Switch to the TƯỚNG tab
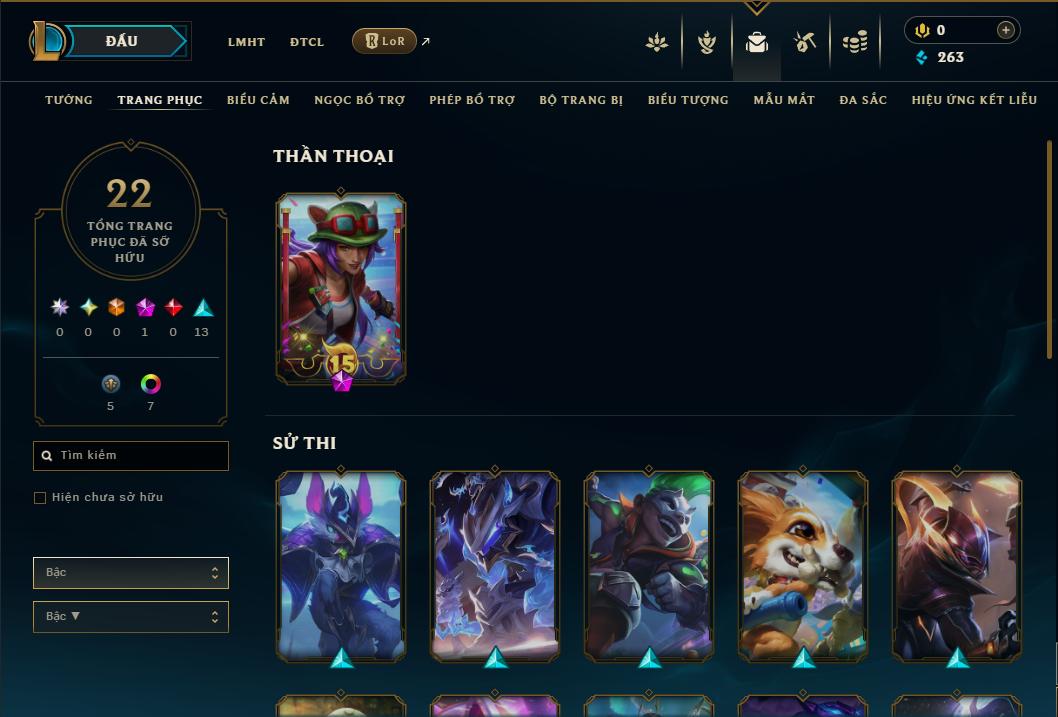The height and width of the screenshot is (717, 1058). click(69, 100)
